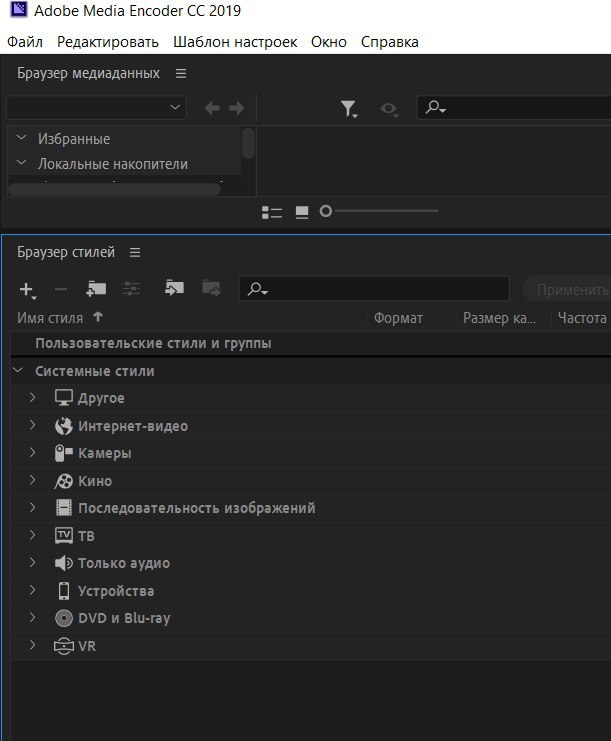The image size is (611, 741).
Task: Focus the style browser search field
Action: [374, 289]
